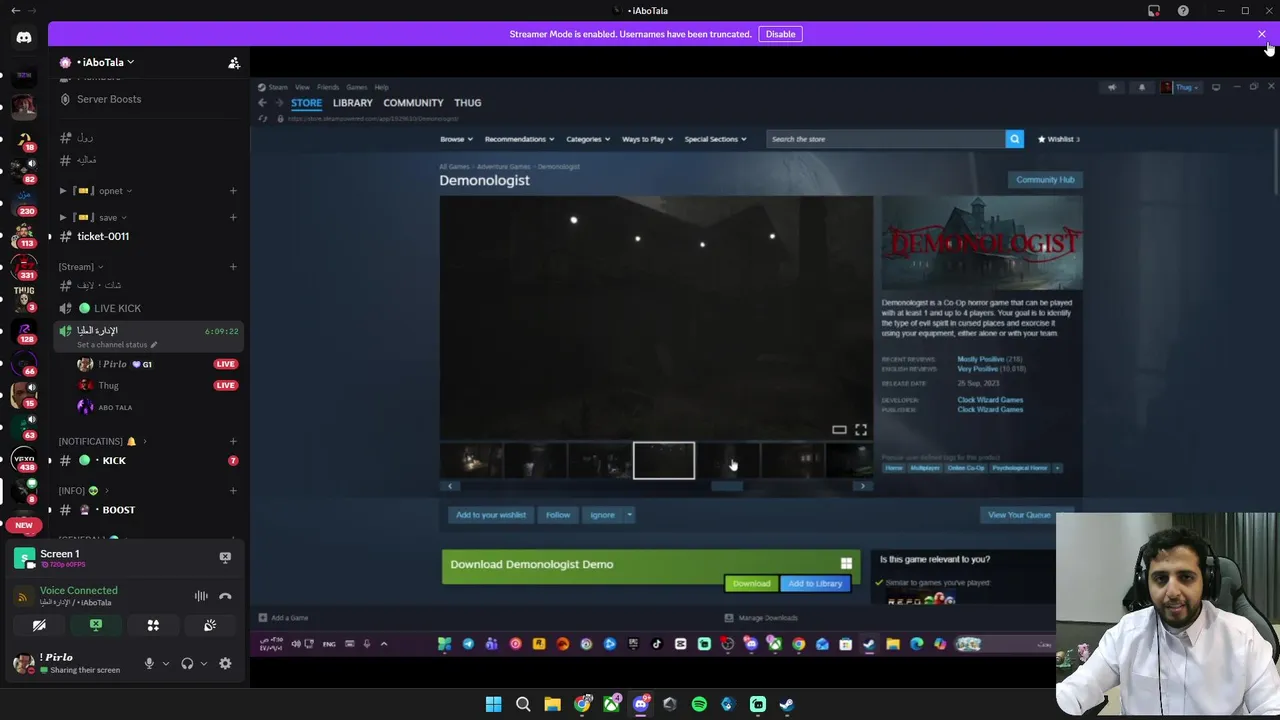
Task: Mute the microphone
Action: point(149,663)
